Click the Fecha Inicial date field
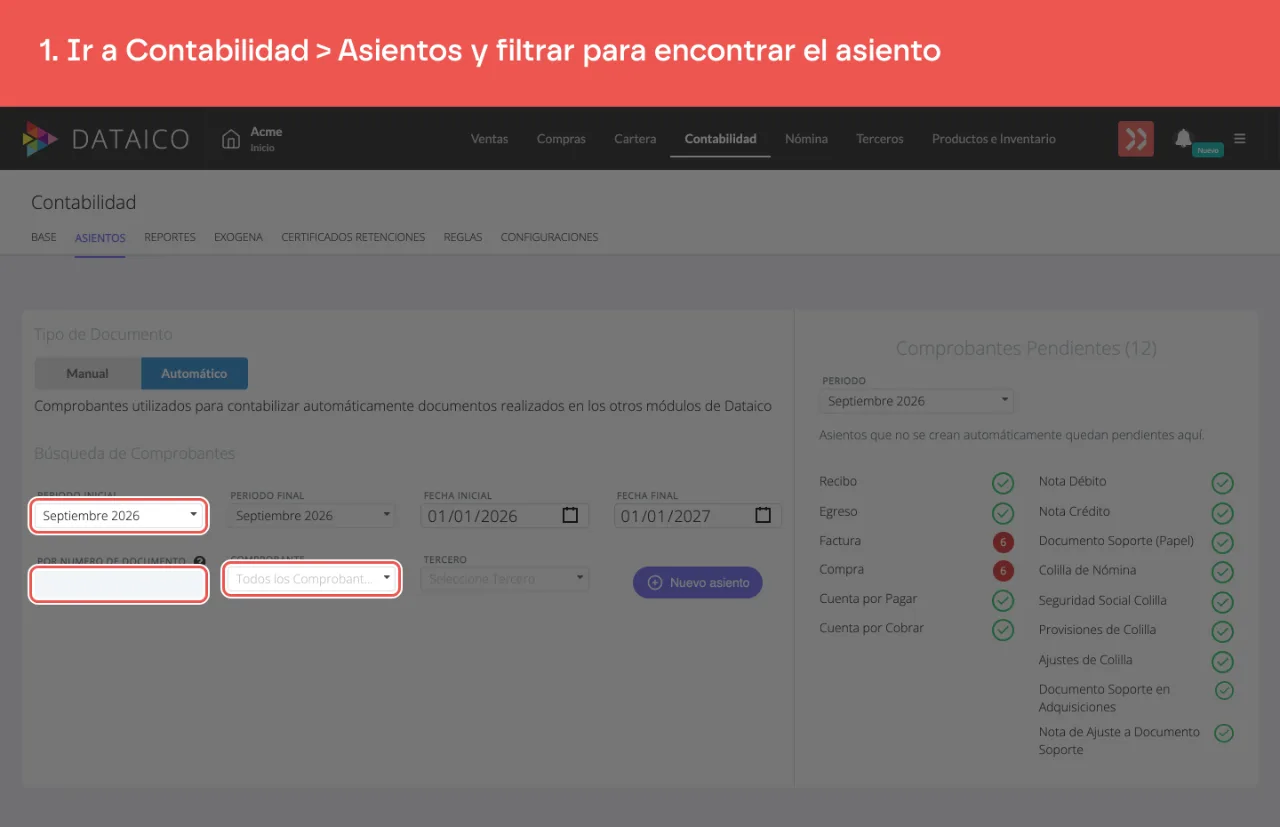The width and height of the screenshot is (1280, 827). coord(505,516)
